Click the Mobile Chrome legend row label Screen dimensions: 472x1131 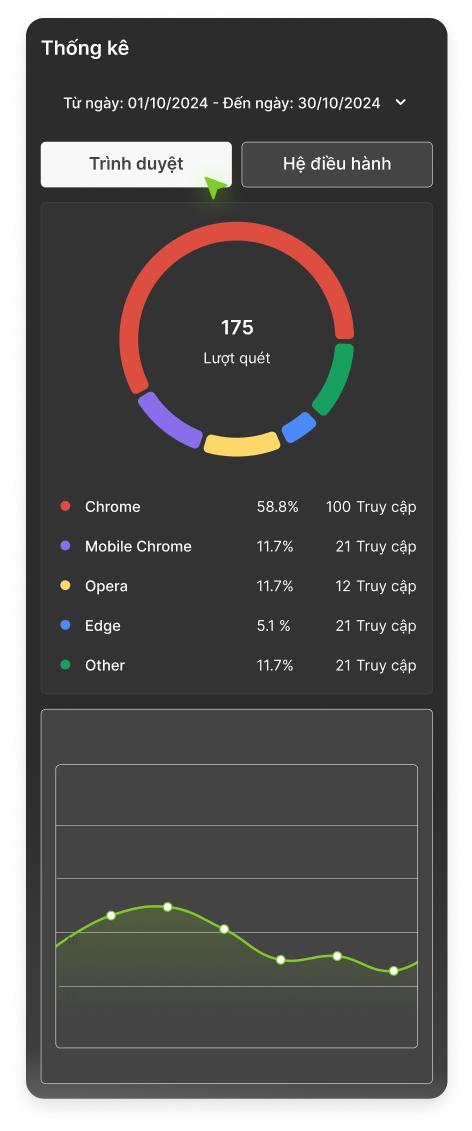[x=139, y=547]
